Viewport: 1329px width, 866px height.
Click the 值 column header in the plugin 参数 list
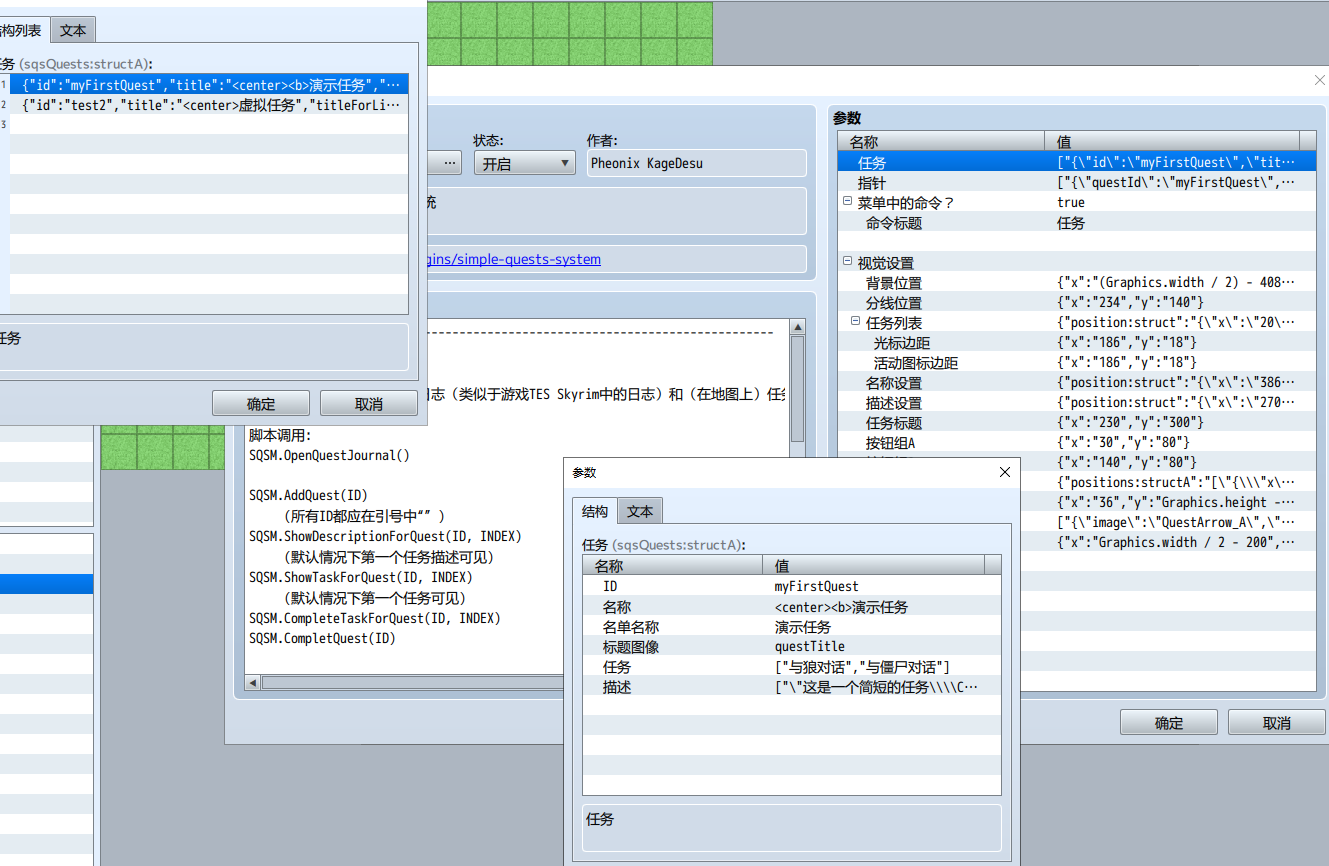[x=1172, y=141]
